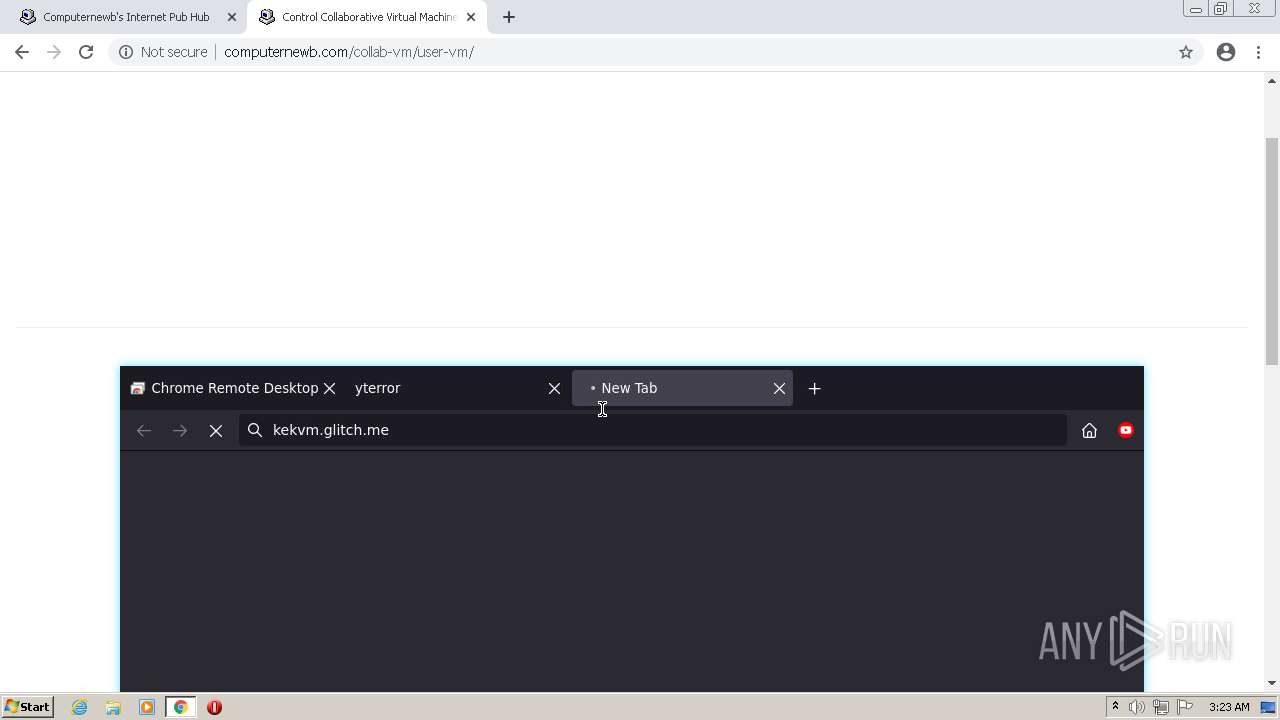Image resolution: width=1280 pixels, height=720 pixels.
Task: Click the page vertical scrollbar thumb
Action: pos(1272,251)
